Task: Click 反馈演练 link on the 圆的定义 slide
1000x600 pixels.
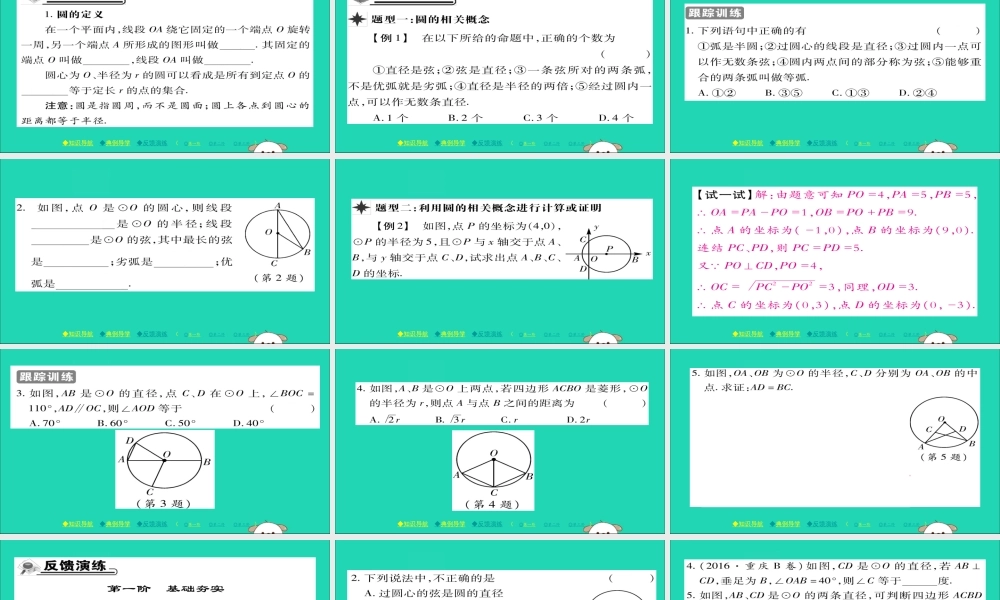Action: [152, 143]
